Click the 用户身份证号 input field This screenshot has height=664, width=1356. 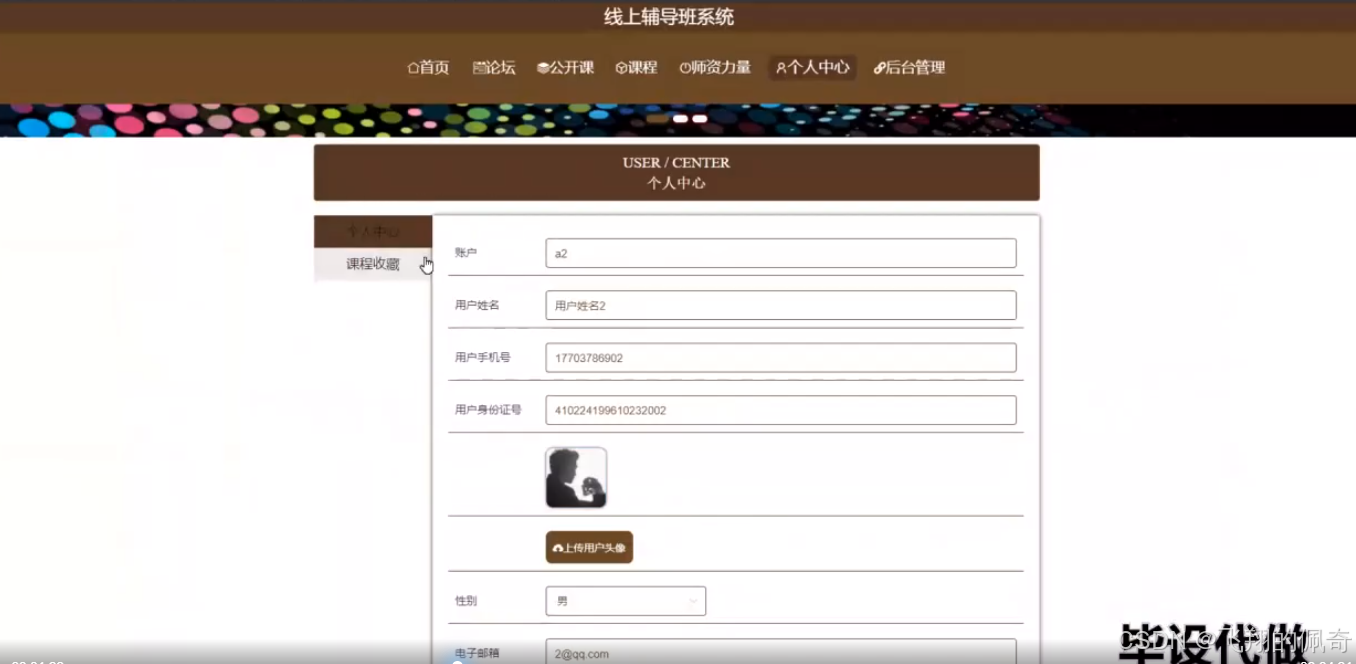pos(781,410)
